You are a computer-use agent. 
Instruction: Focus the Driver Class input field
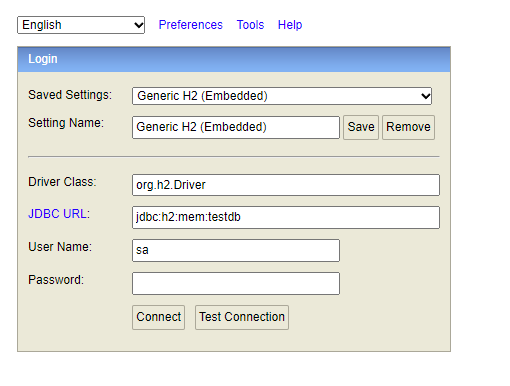tap(286, 185)
